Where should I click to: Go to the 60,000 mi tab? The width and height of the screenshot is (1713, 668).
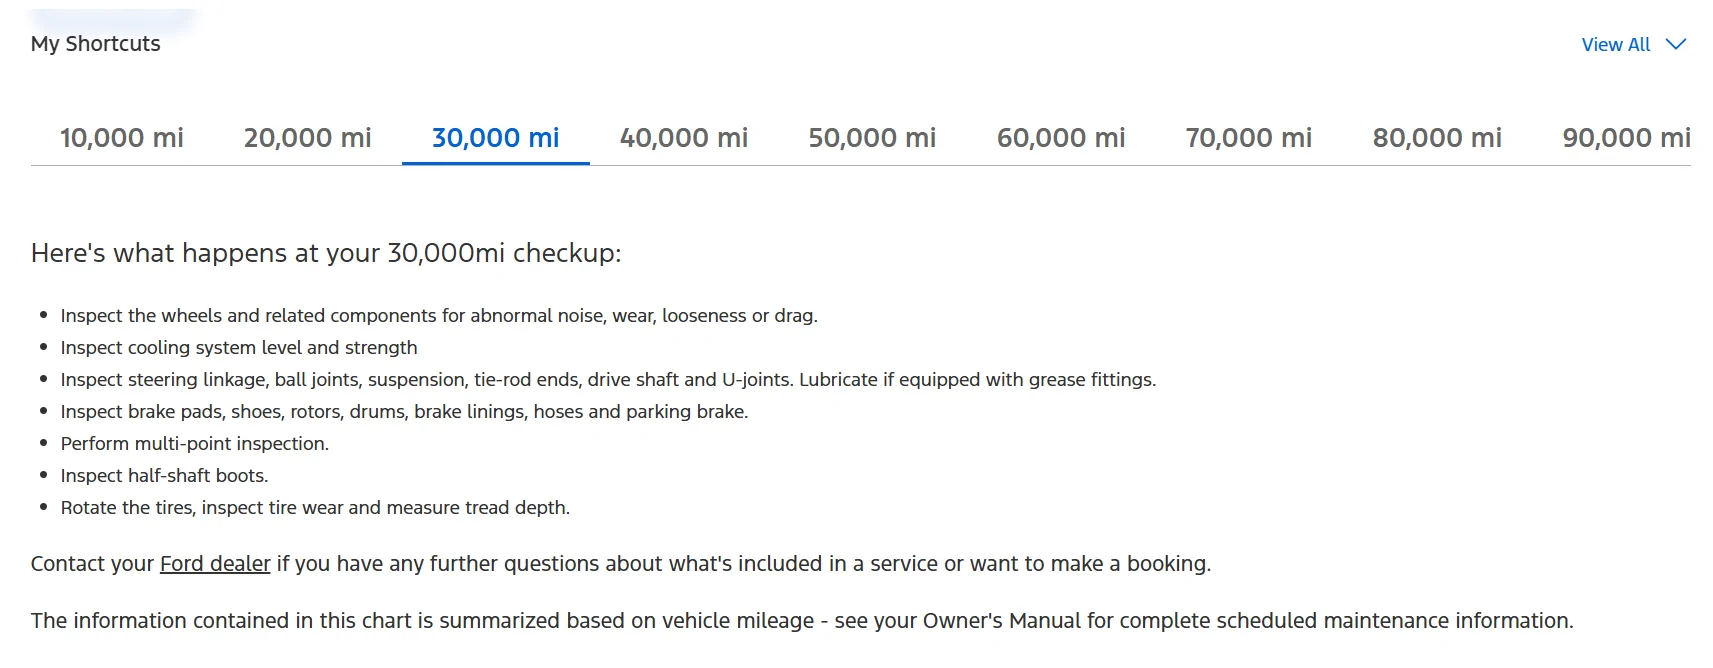point(1061,138)
